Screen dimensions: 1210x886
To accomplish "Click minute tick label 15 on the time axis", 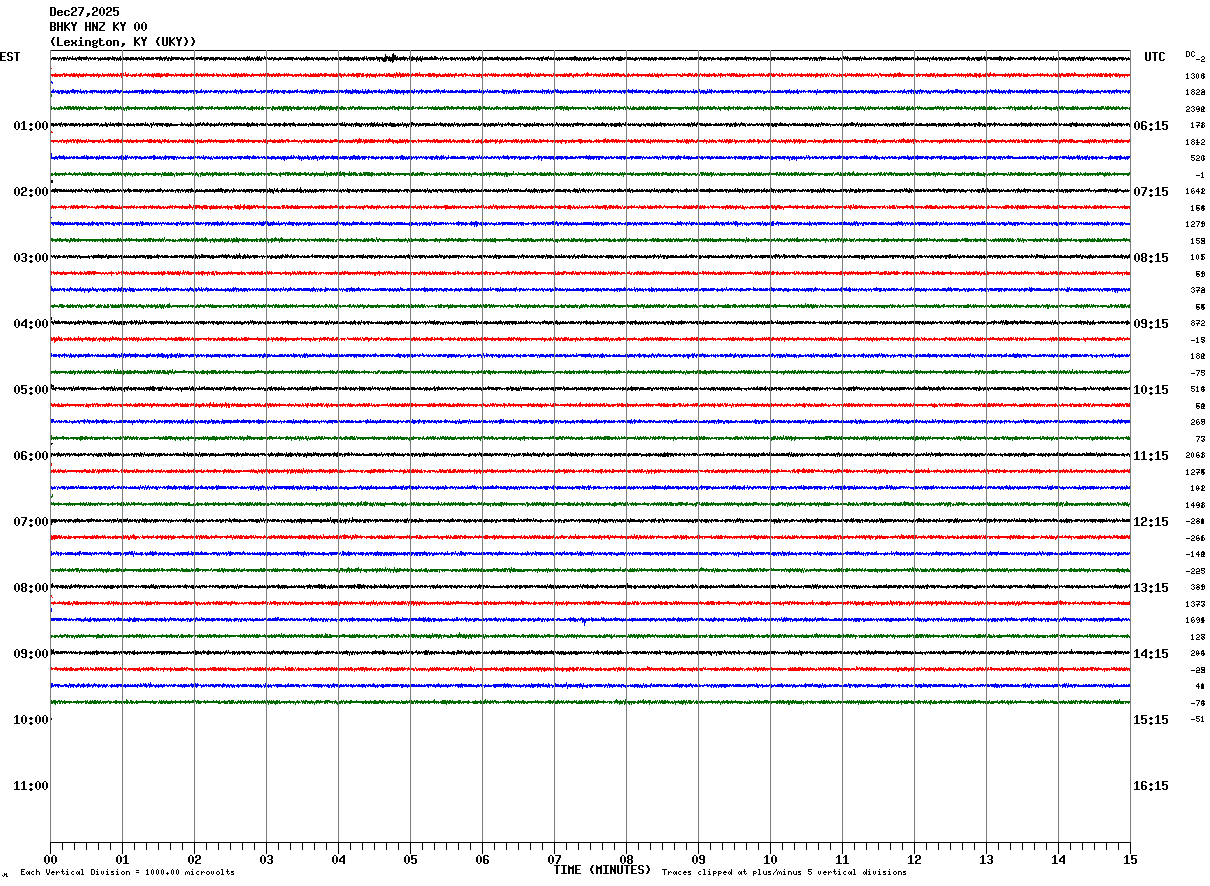I will pos(1130,860).
